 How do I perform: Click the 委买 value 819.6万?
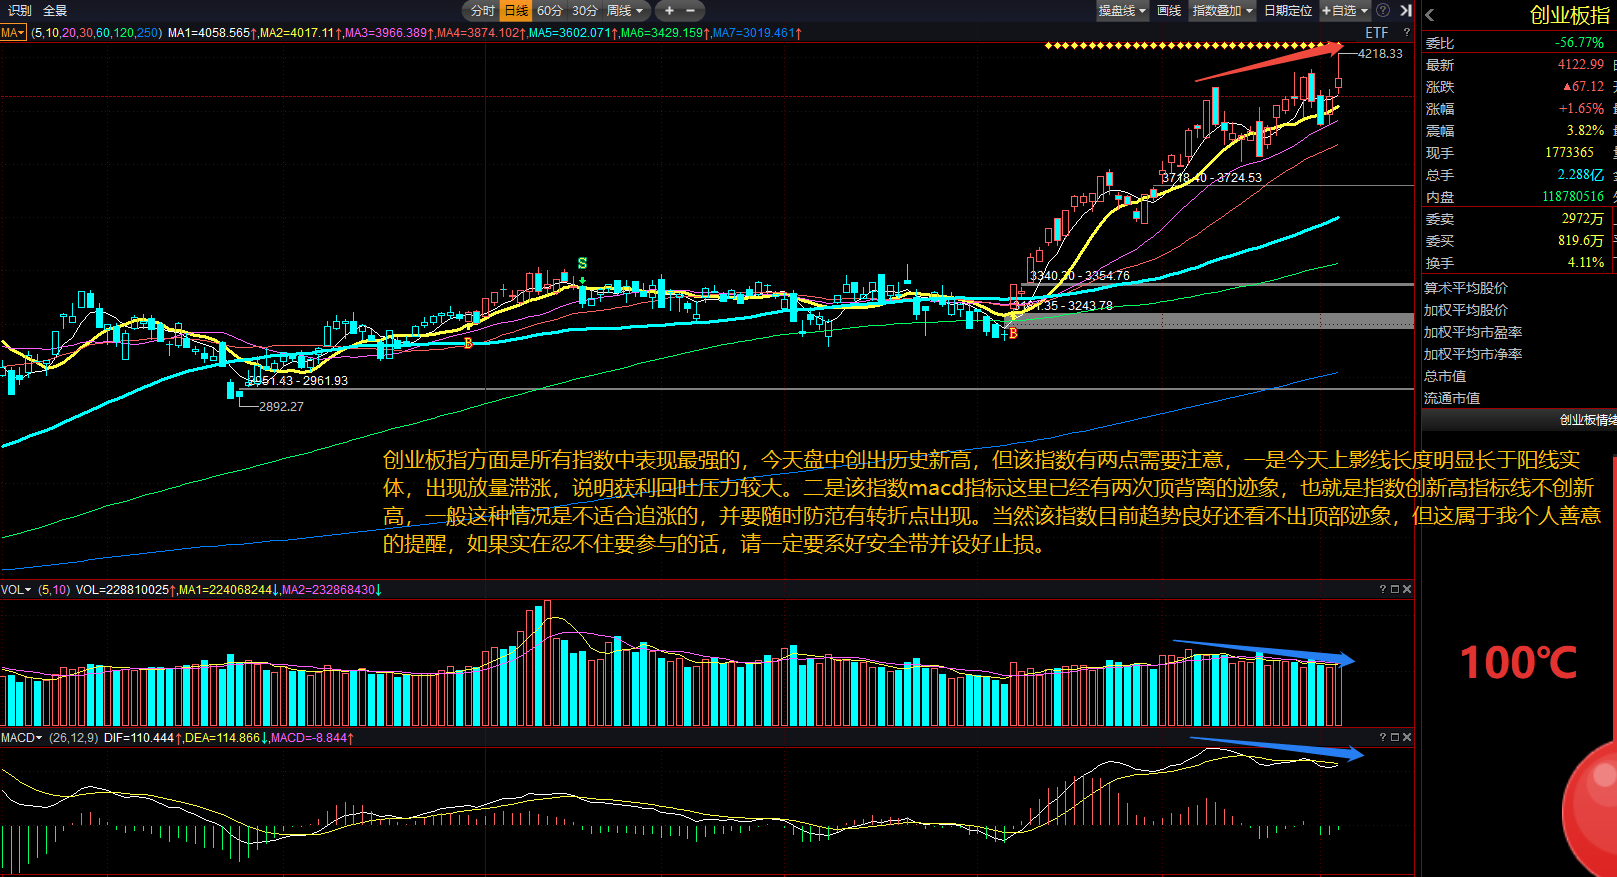point(1580,241)
